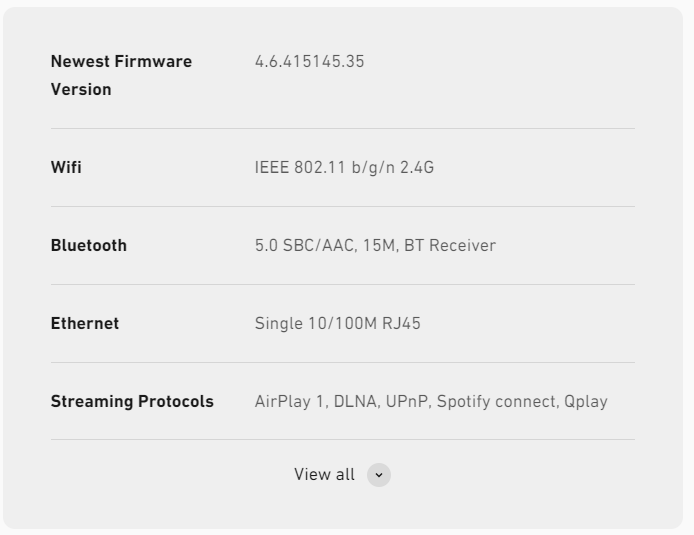Image resolution: width=694 pixels, height=535 pixels.
Task: Click the View all chevron icon
Action: pyautogui.click(x=378, y=475)
